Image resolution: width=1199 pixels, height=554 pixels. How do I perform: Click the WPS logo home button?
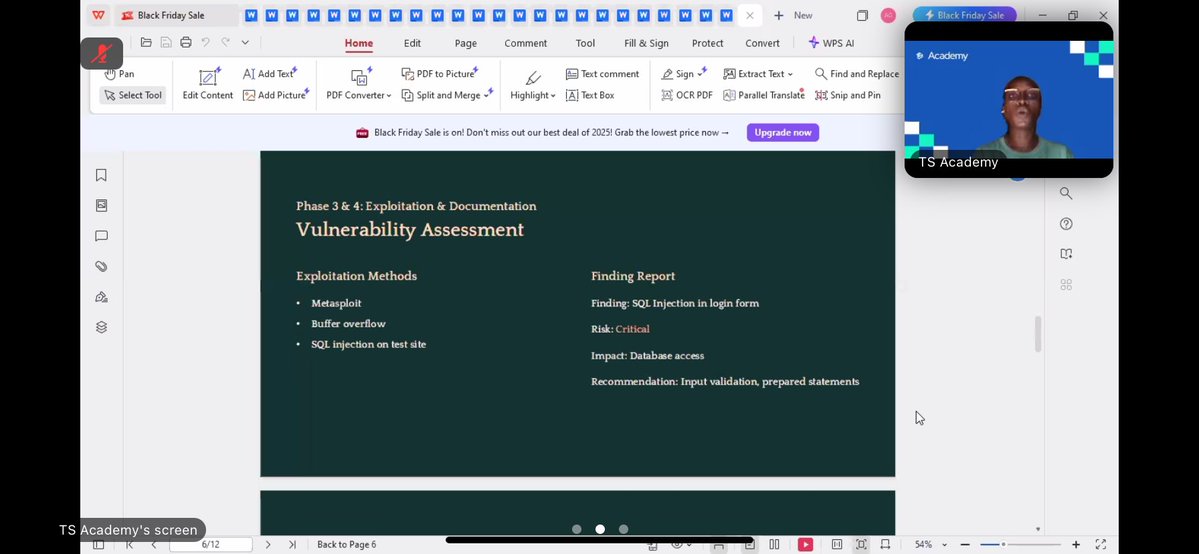99,15
